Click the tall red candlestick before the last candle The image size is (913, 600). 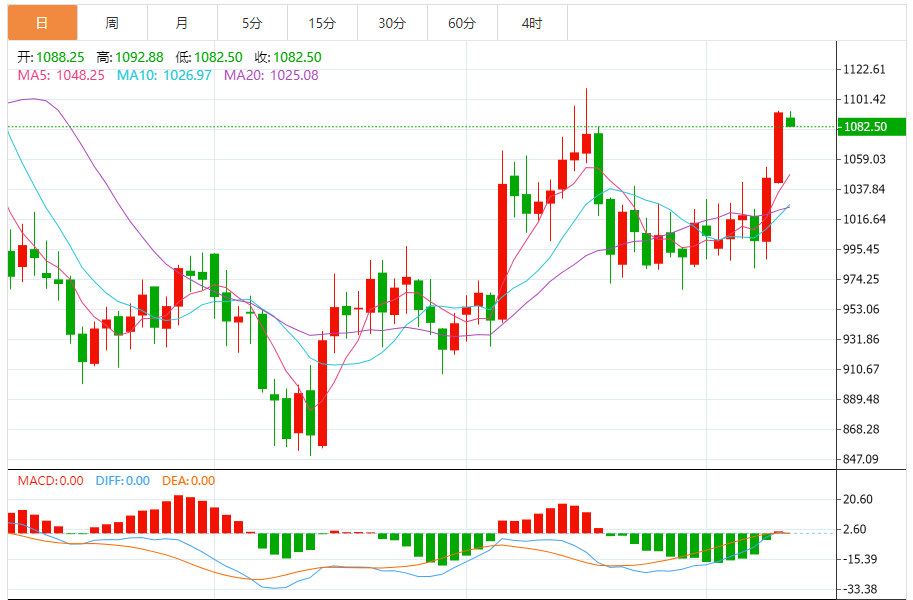click(778, 147)
